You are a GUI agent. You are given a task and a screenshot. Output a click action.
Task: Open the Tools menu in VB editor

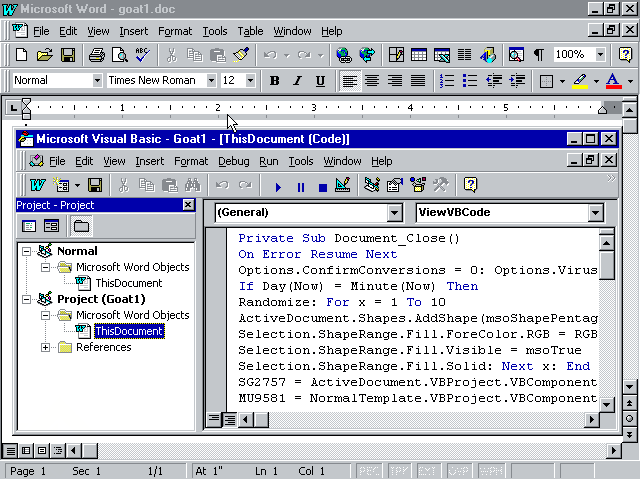click(x=301, y=162)
